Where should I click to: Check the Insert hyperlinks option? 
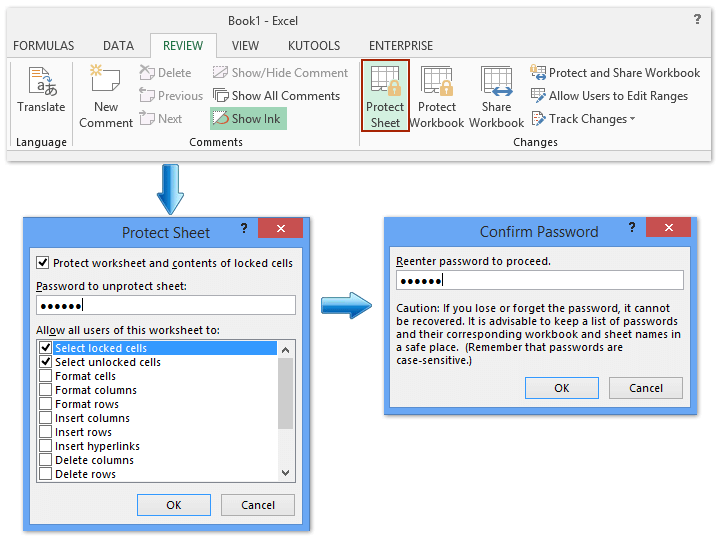click(46, 446)
